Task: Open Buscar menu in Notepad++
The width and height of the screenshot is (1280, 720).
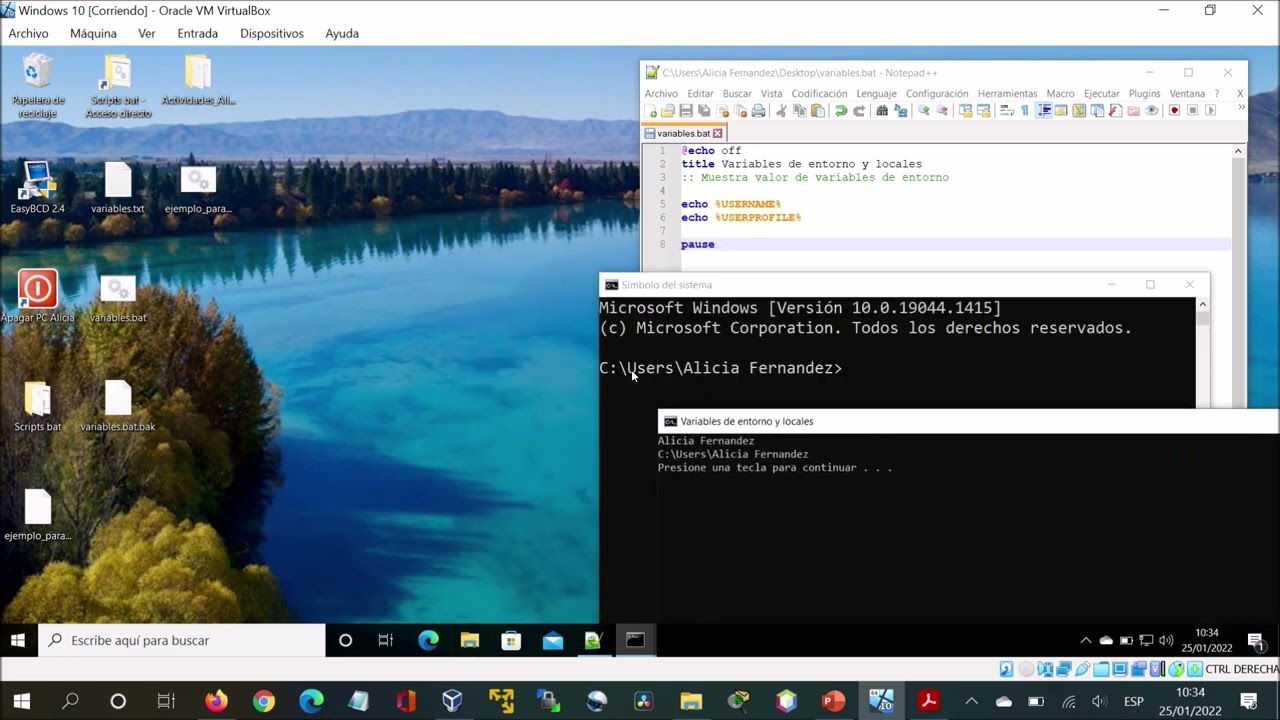Action: click(x=737, y=93)
